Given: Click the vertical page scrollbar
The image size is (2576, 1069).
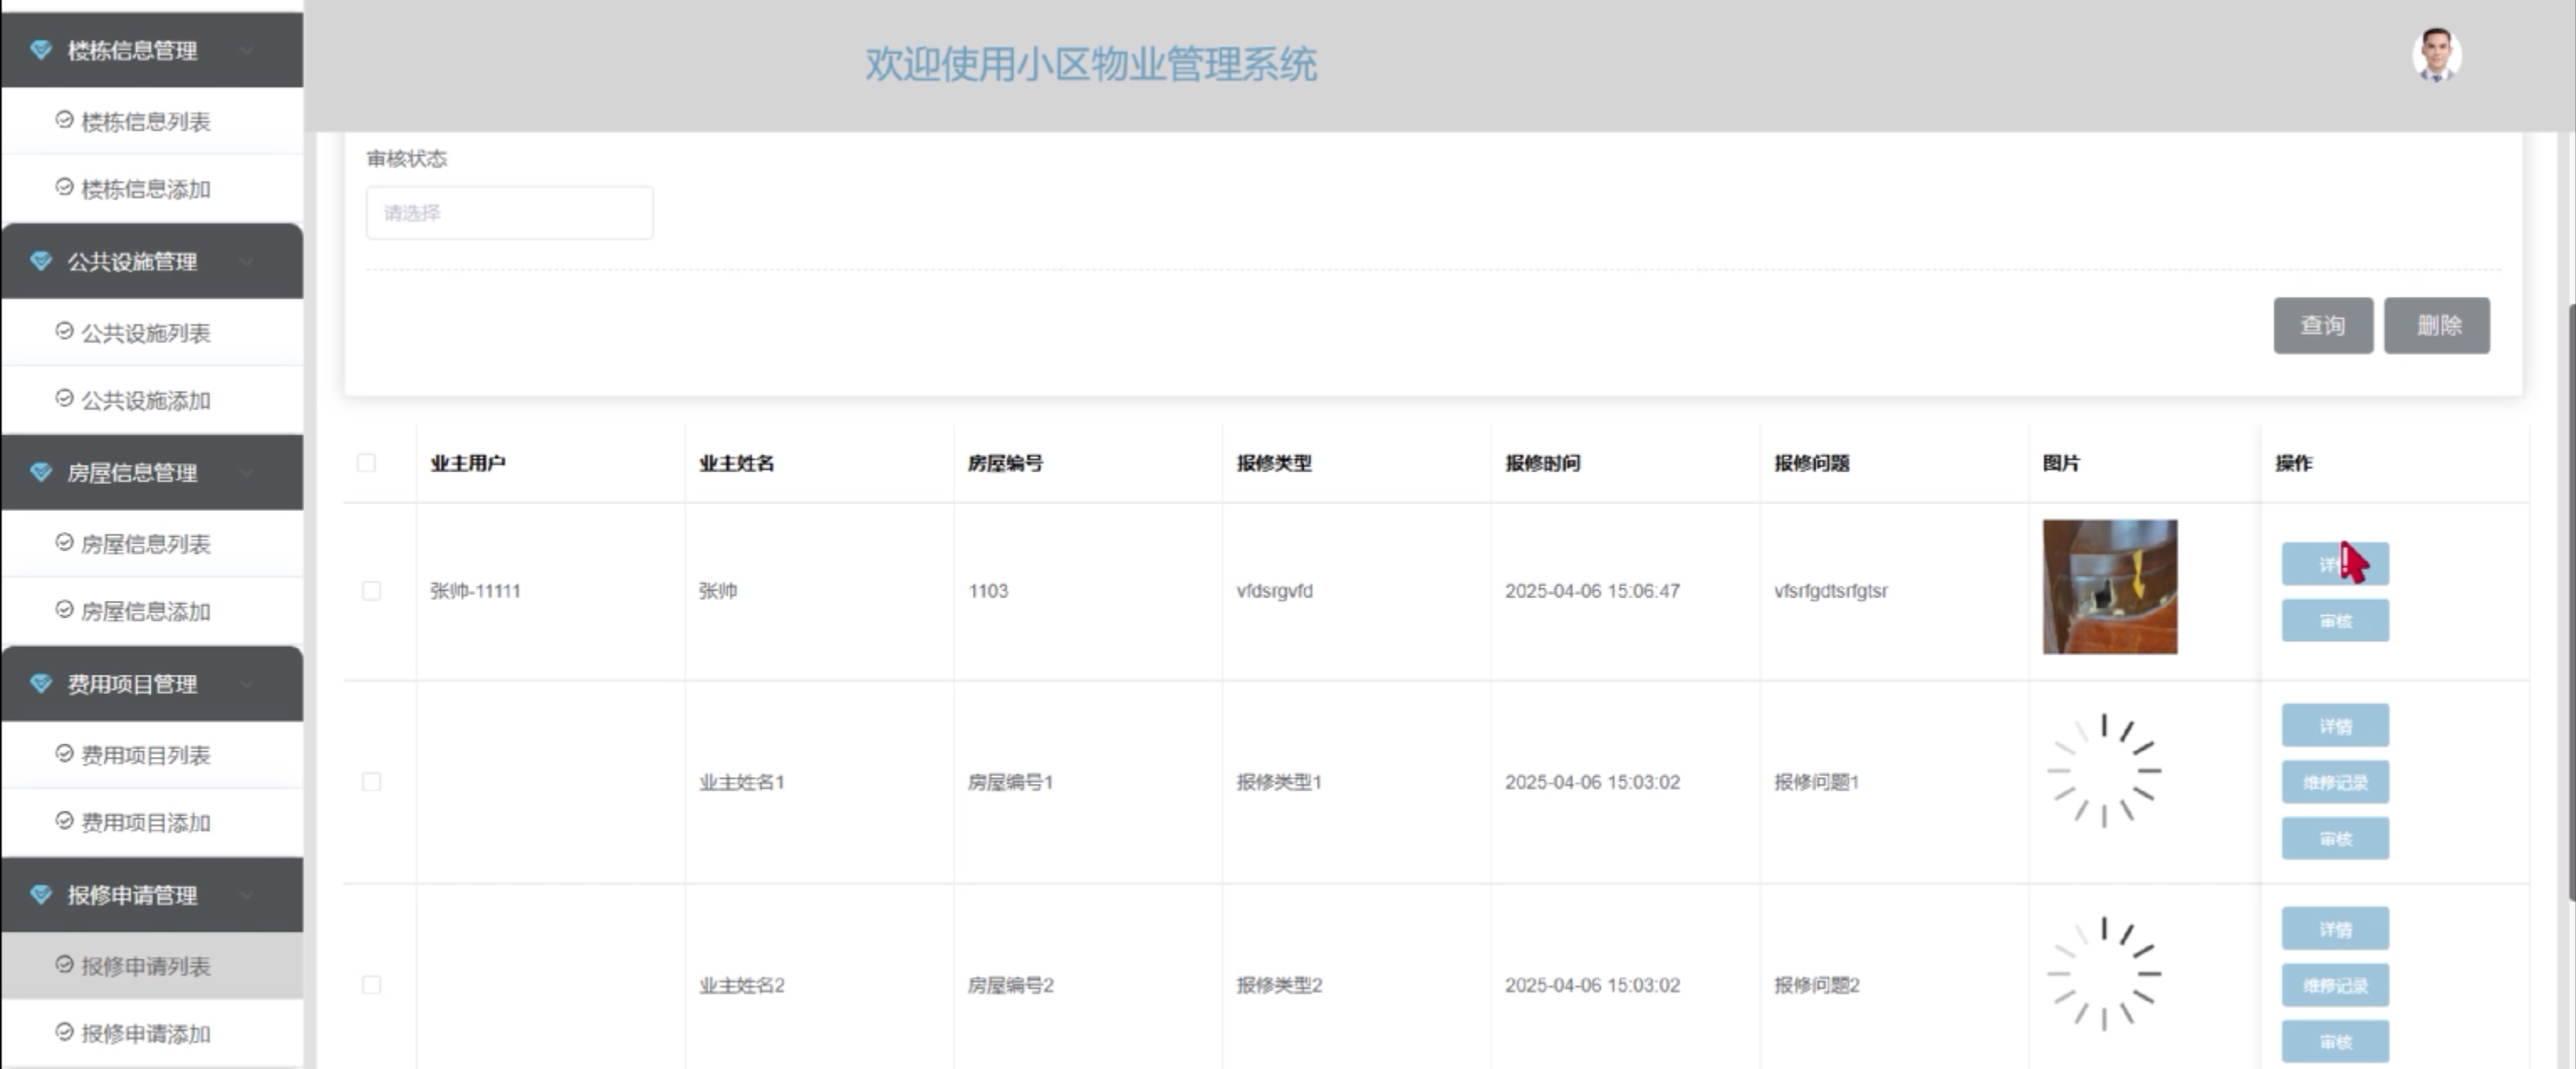Looking at the screenshot, I should tap(2569, 600).
